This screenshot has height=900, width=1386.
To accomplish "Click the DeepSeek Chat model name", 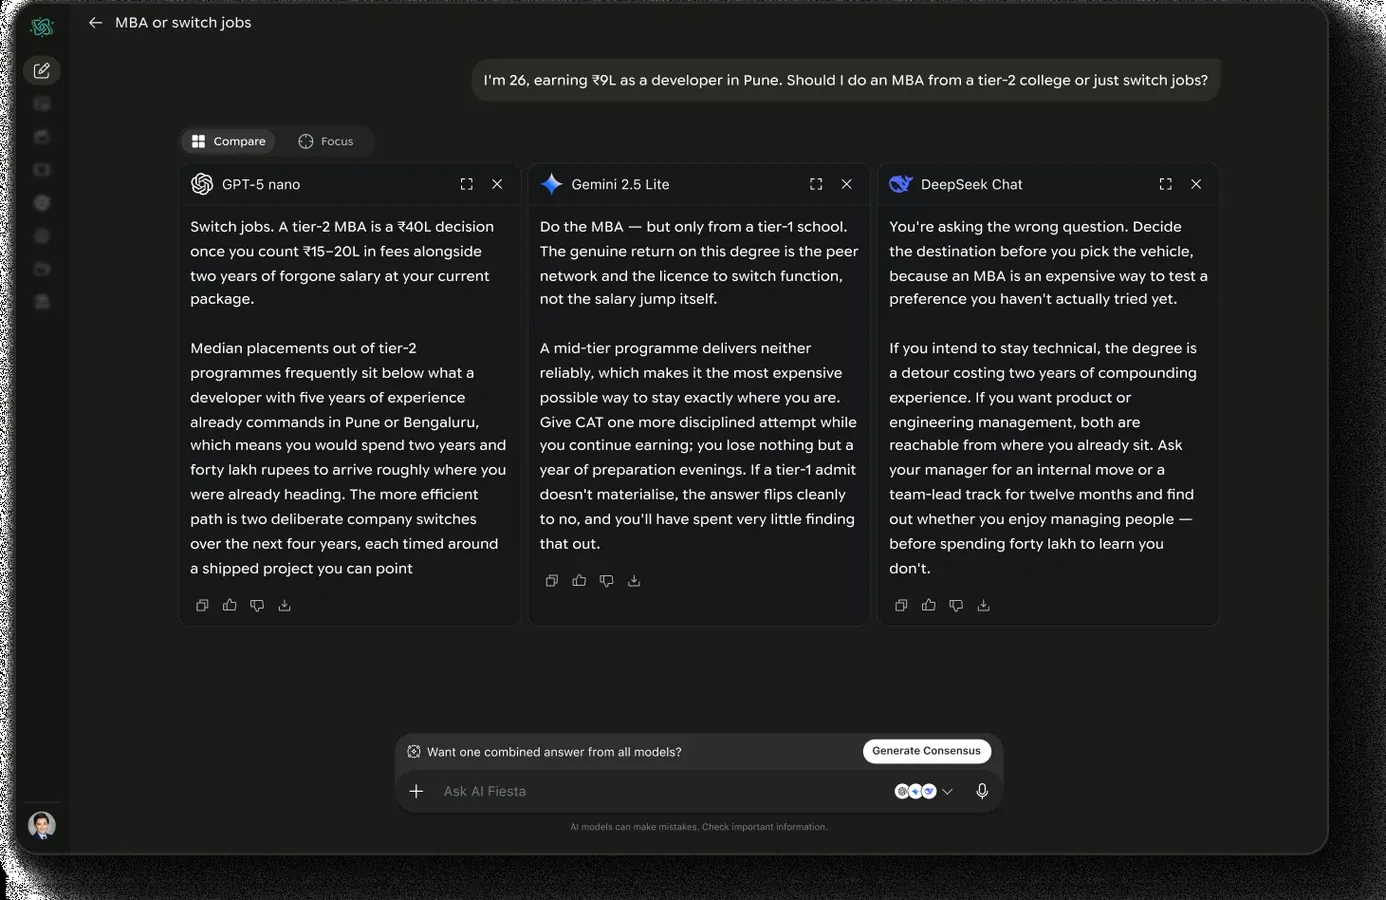I will click(971, 184).
